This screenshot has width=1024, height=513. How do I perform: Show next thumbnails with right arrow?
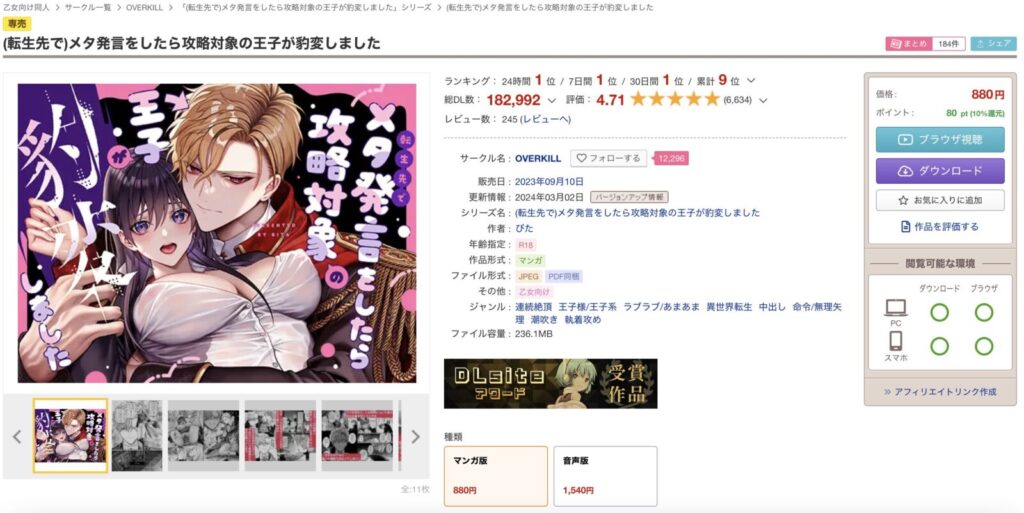415,437
